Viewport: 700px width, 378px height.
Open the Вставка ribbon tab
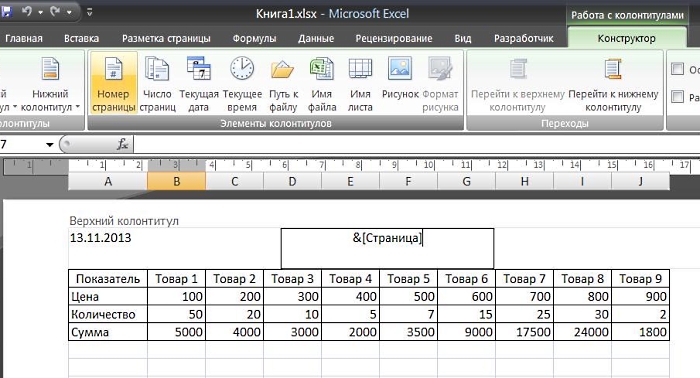(x=81, y=38)
